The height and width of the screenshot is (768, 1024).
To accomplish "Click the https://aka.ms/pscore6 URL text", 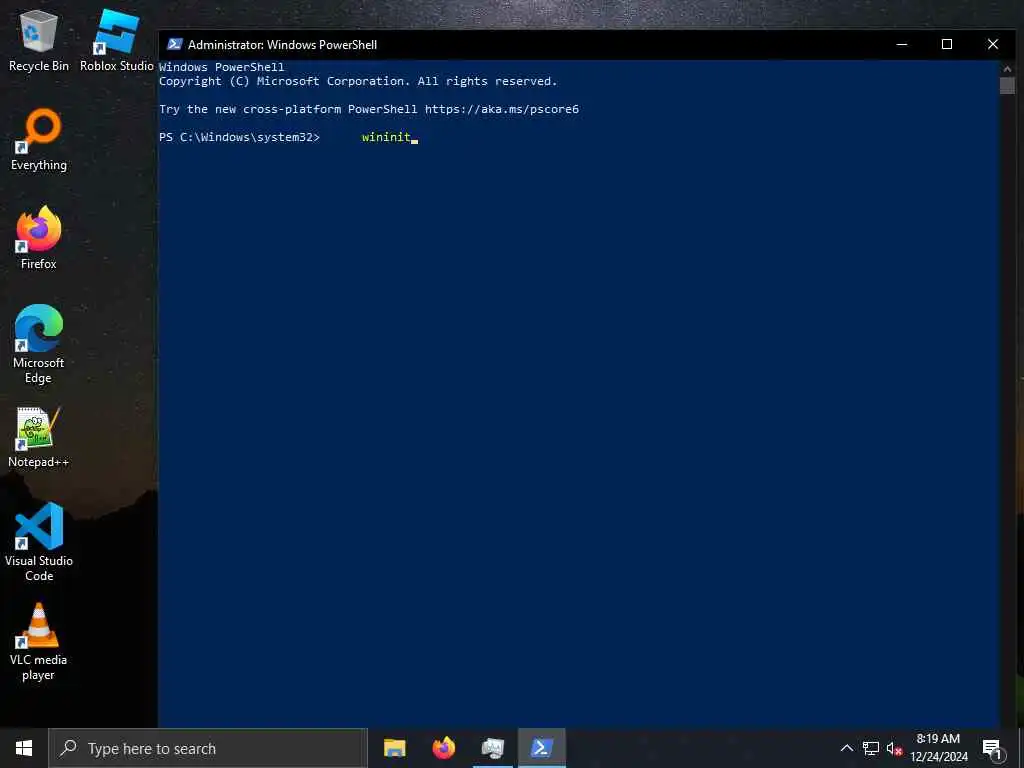I will point(502,109).
